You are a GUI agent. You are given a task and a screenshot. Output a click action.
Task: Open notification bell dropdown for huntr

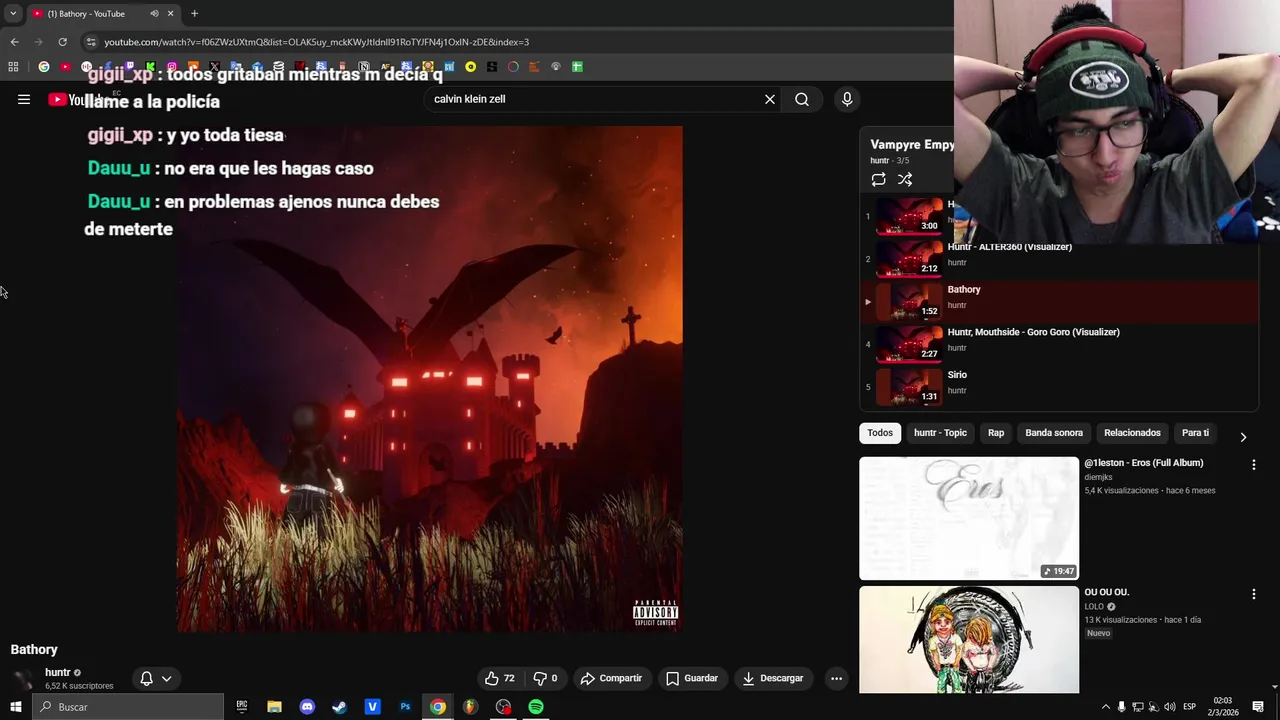click(x=155, y=678)
